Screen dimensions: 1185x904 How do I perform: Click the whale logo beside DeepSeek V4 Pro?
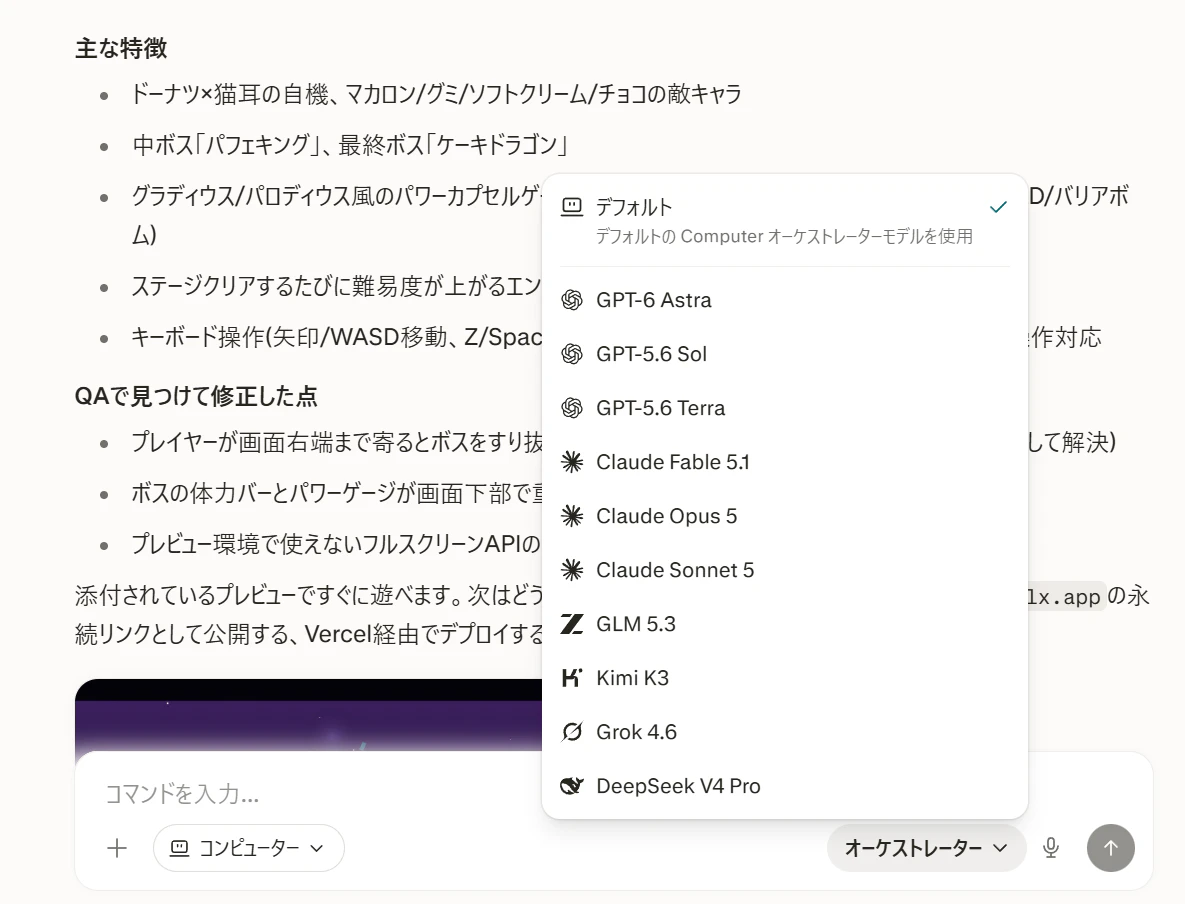572,786
